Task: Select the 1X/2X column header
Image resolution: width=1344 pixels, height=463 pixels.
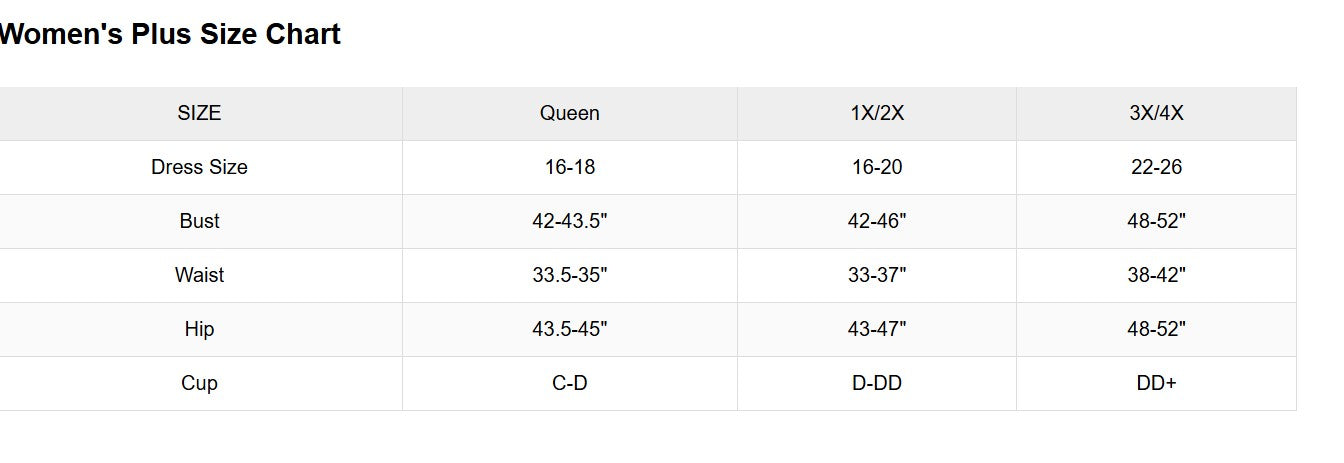Action: point(877,113)
